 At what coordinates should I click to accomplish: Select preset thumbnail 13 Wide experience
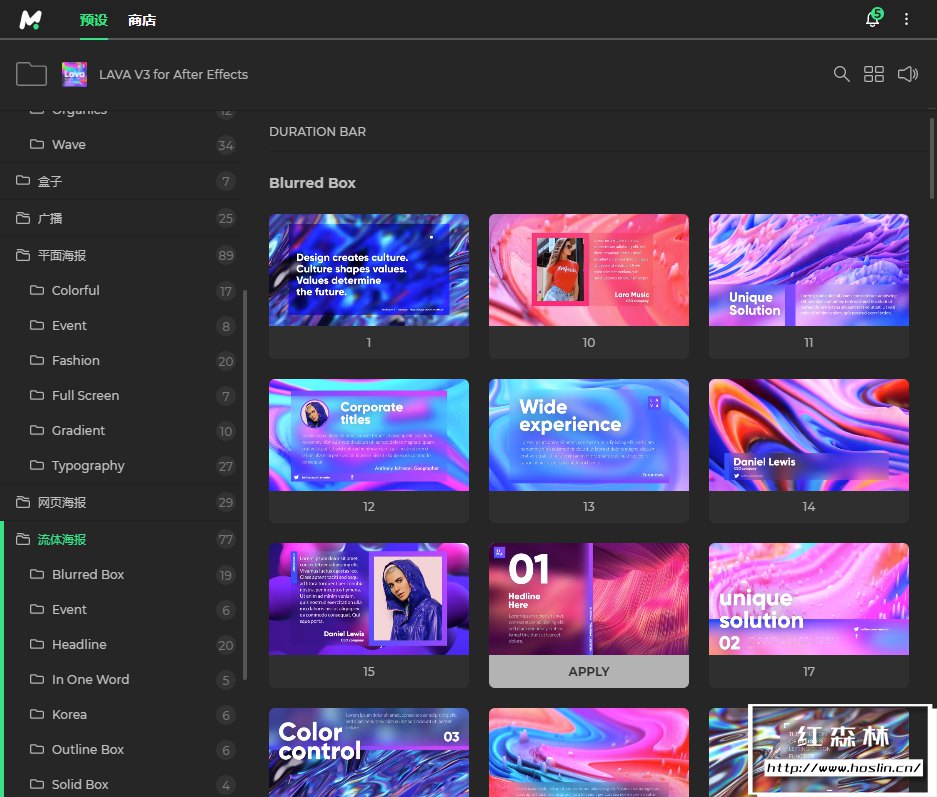[x=589, y=435]
